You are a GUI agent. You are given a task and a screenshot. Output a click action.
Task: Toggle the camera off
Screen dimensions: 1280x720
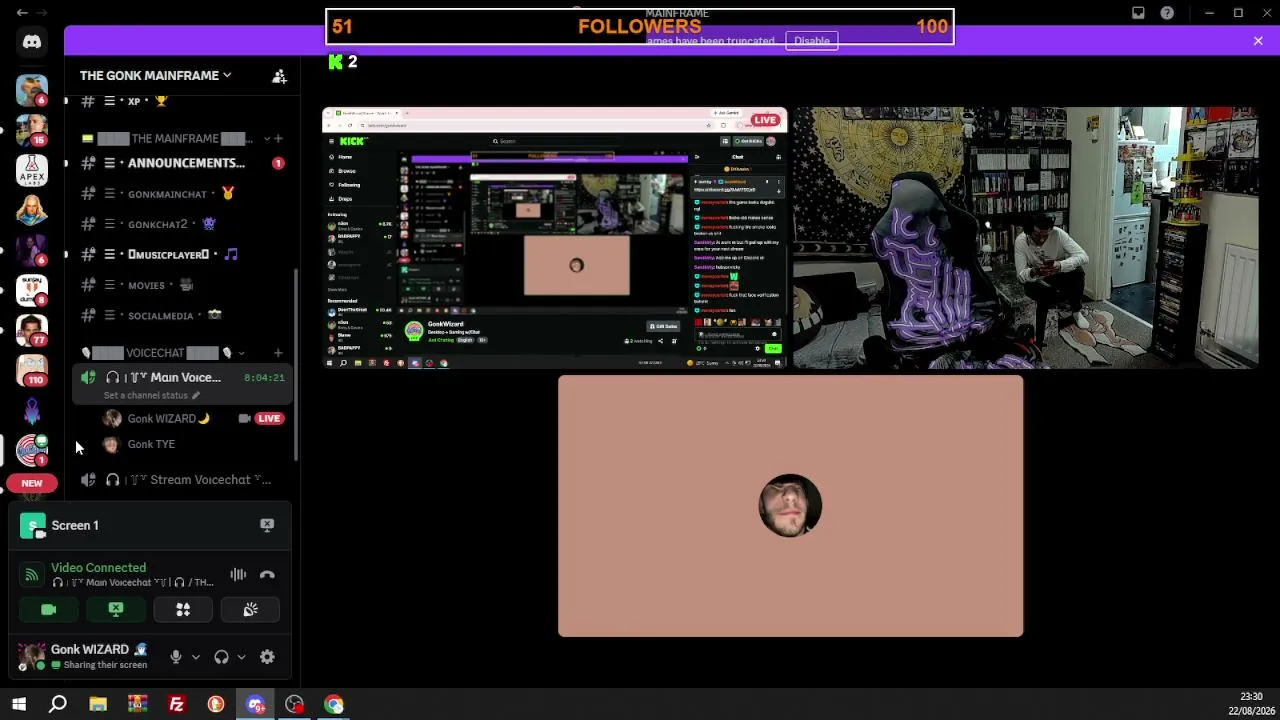pos(49,610)
